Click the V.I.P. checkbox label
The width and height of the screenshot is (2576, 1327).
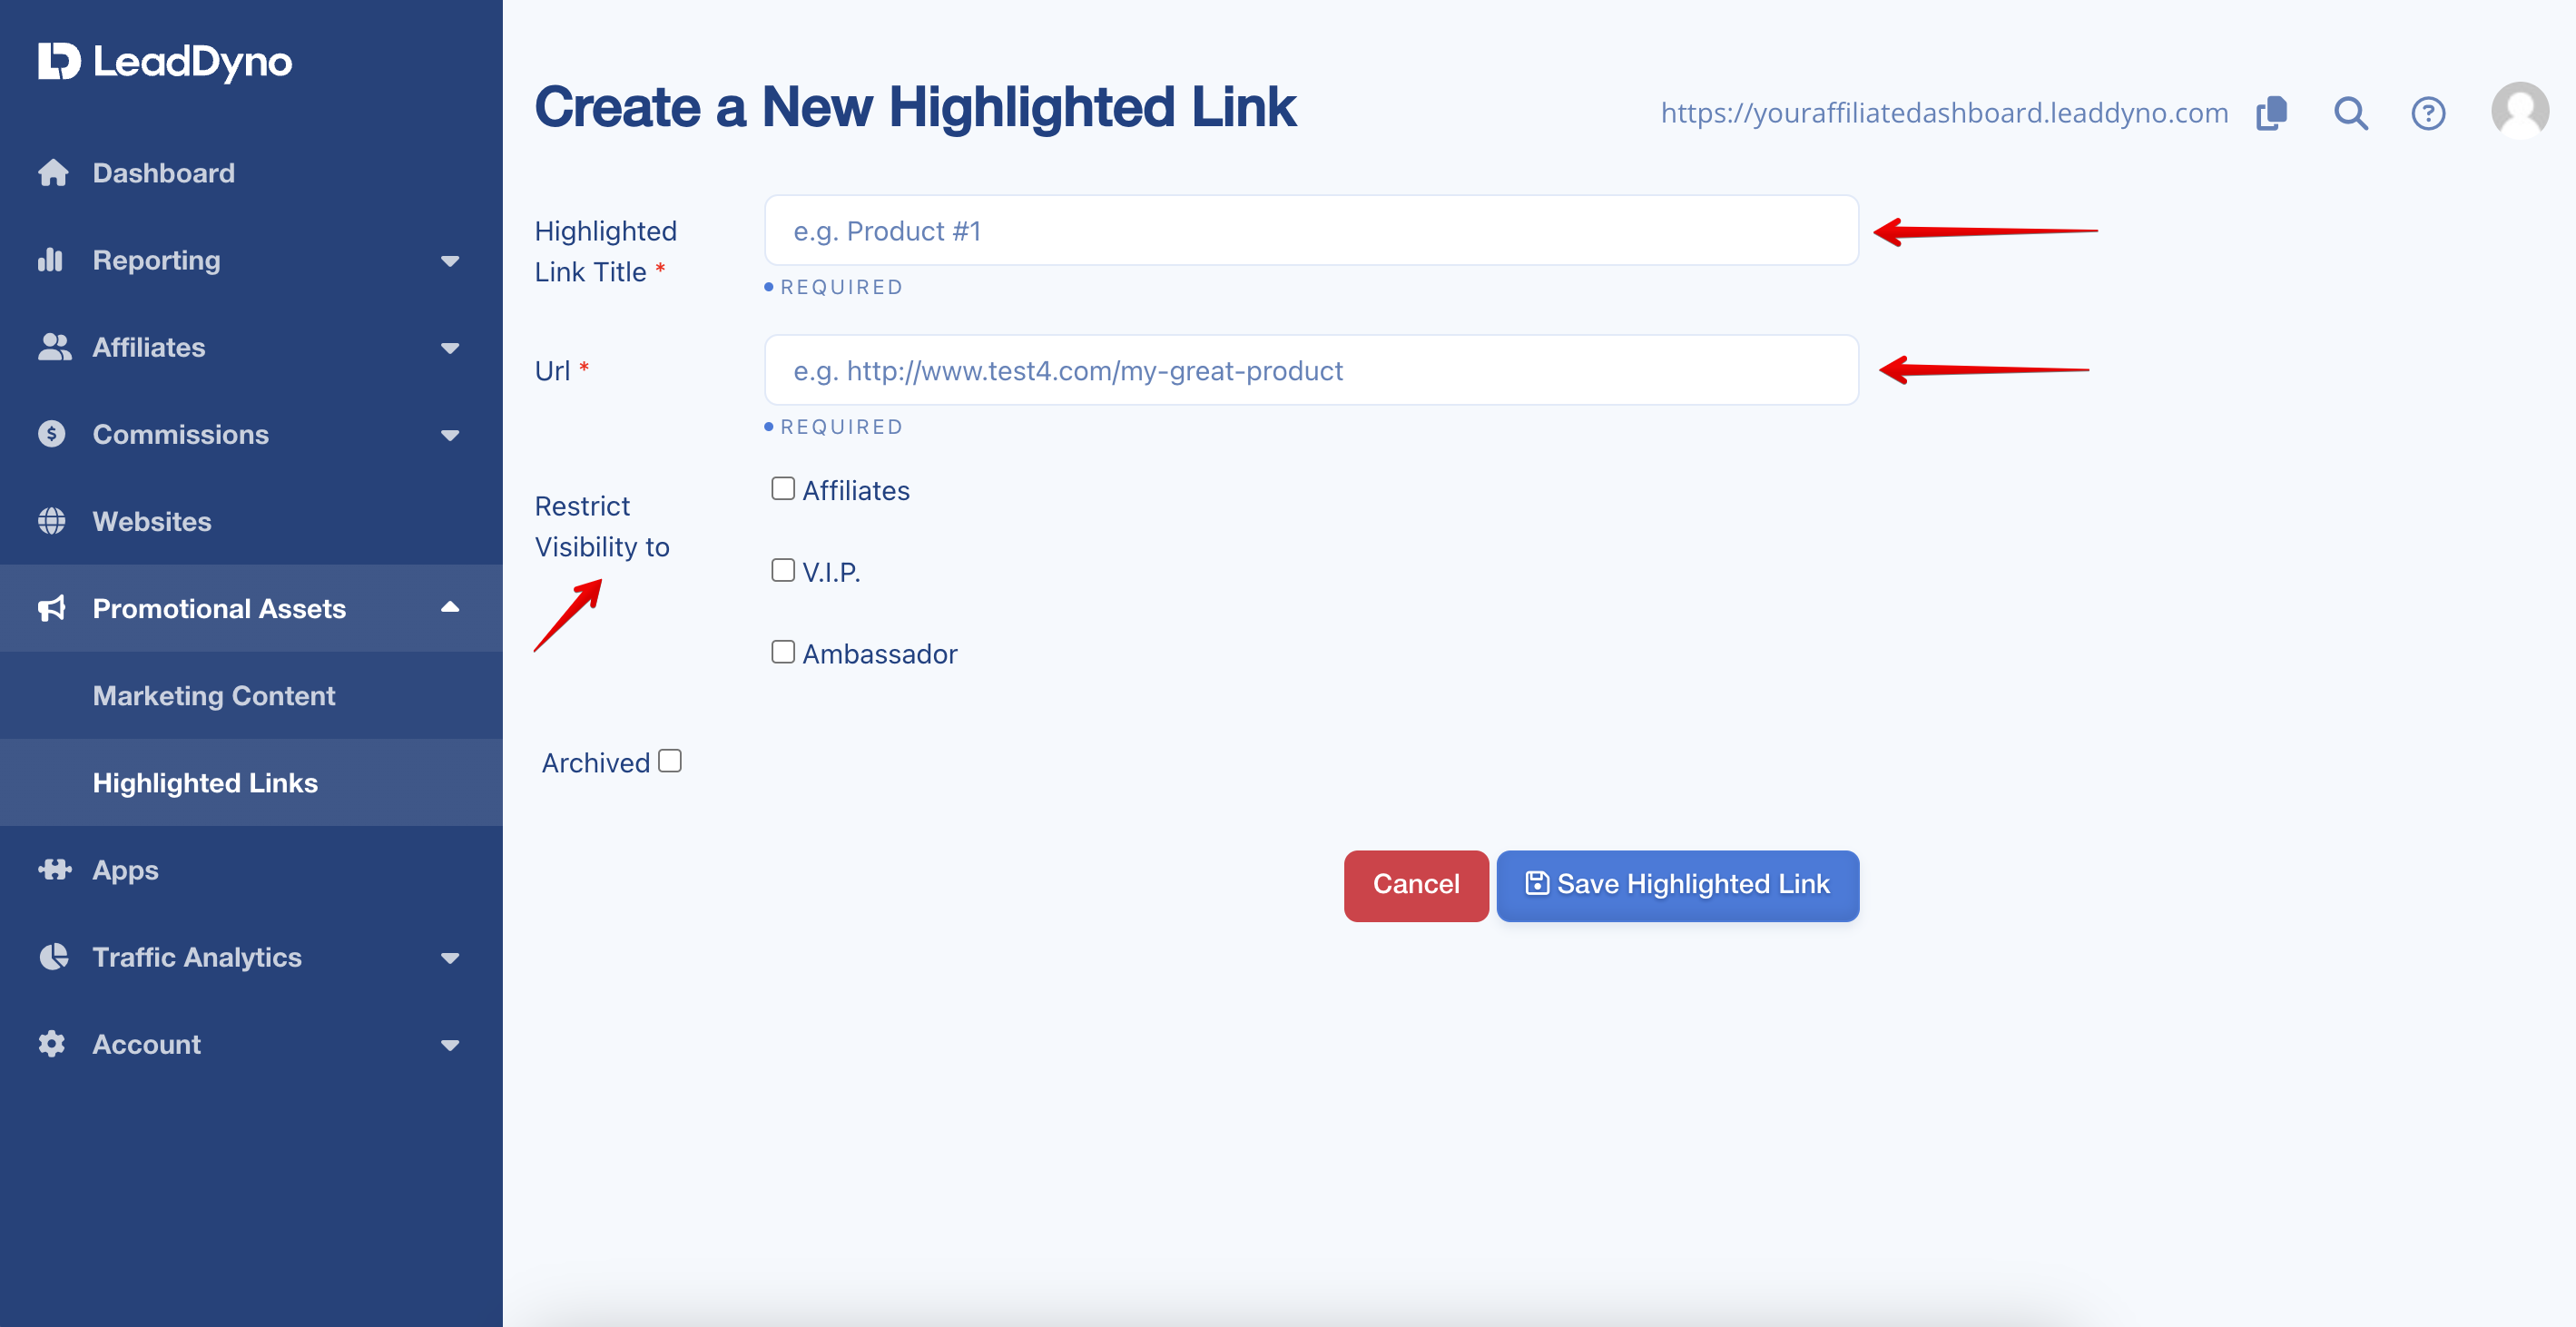831,572
